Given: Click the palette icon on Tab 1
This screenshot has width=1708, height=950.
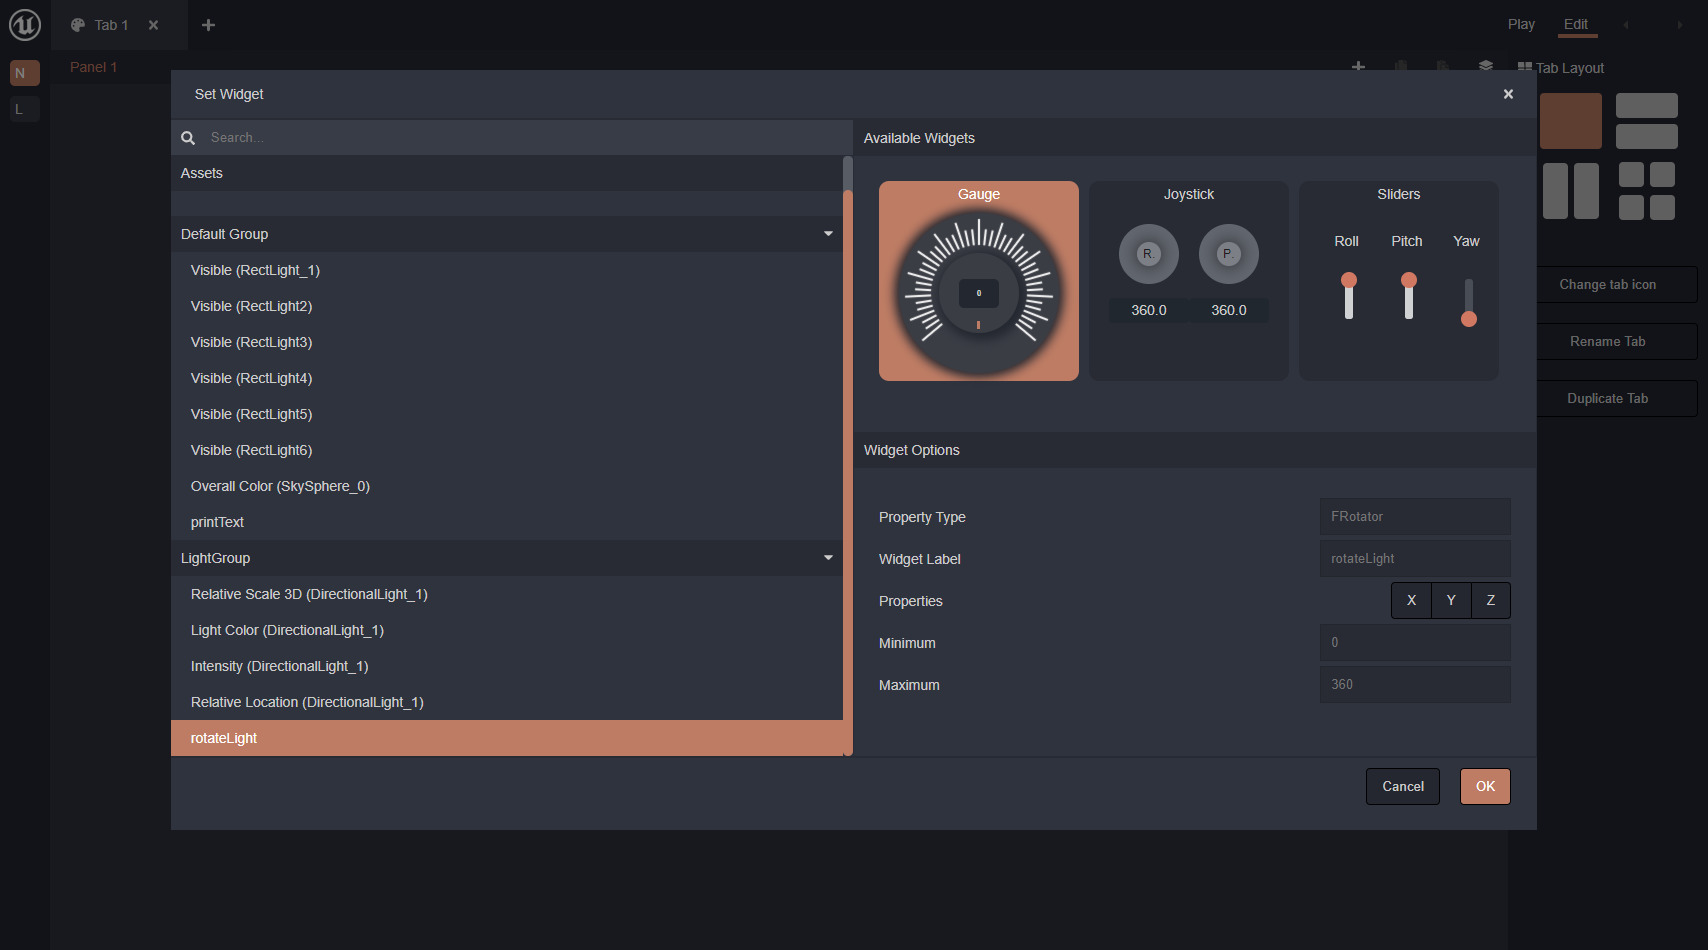Looking at the screenshot, I should pos(78,25).
